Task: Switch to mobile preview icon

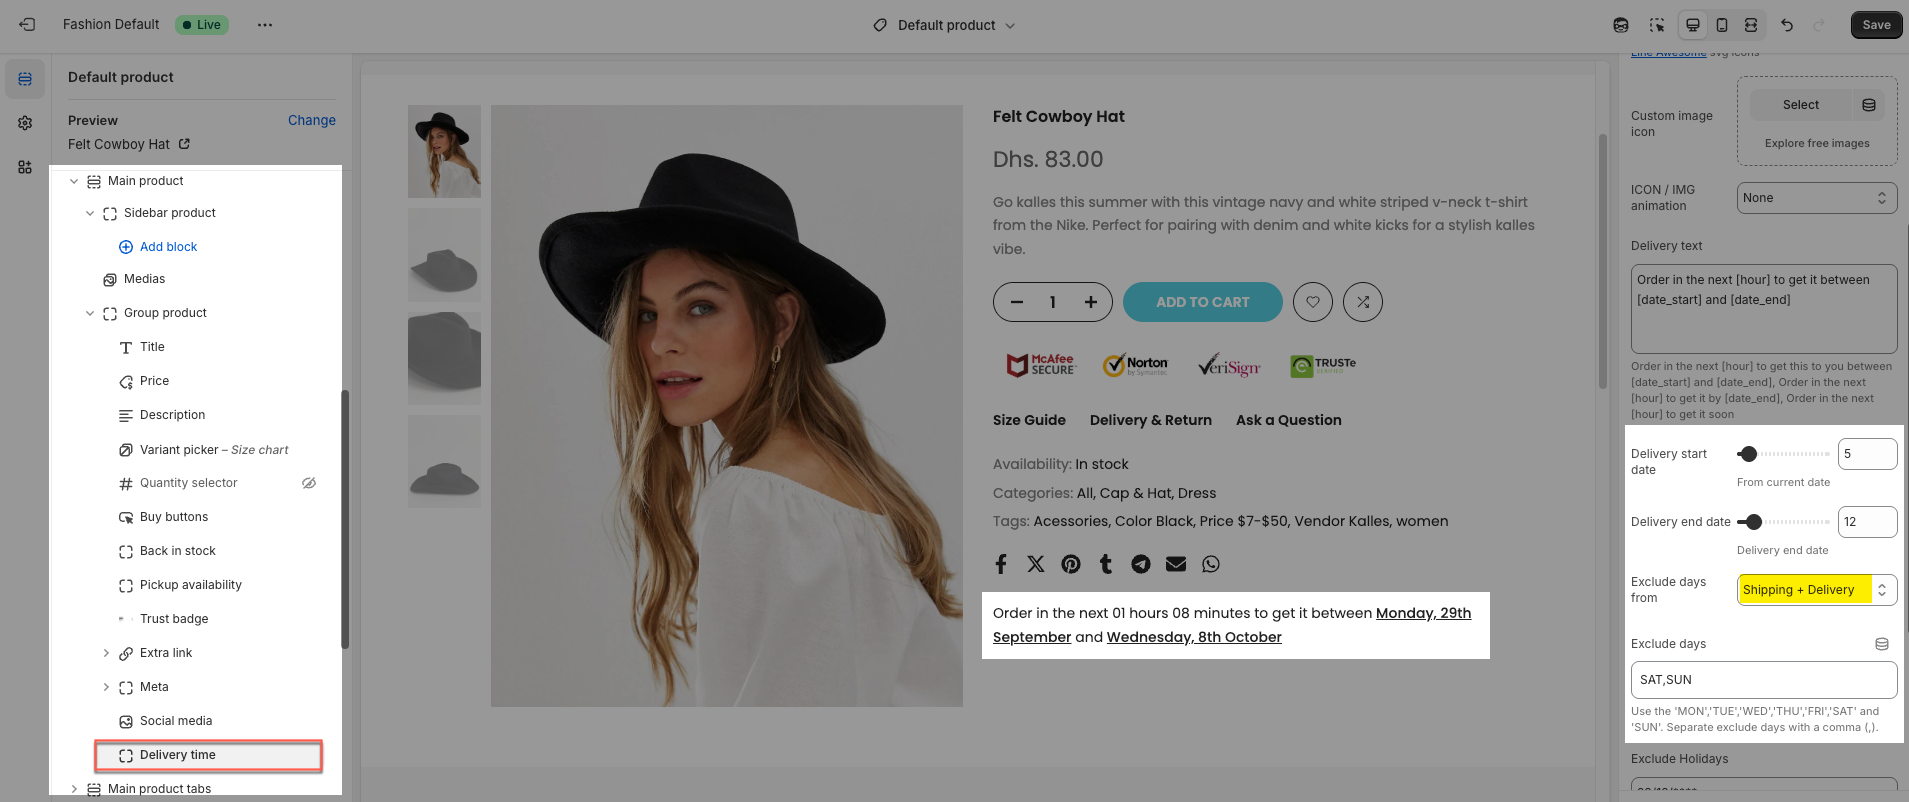Action: coord(1722,25)
